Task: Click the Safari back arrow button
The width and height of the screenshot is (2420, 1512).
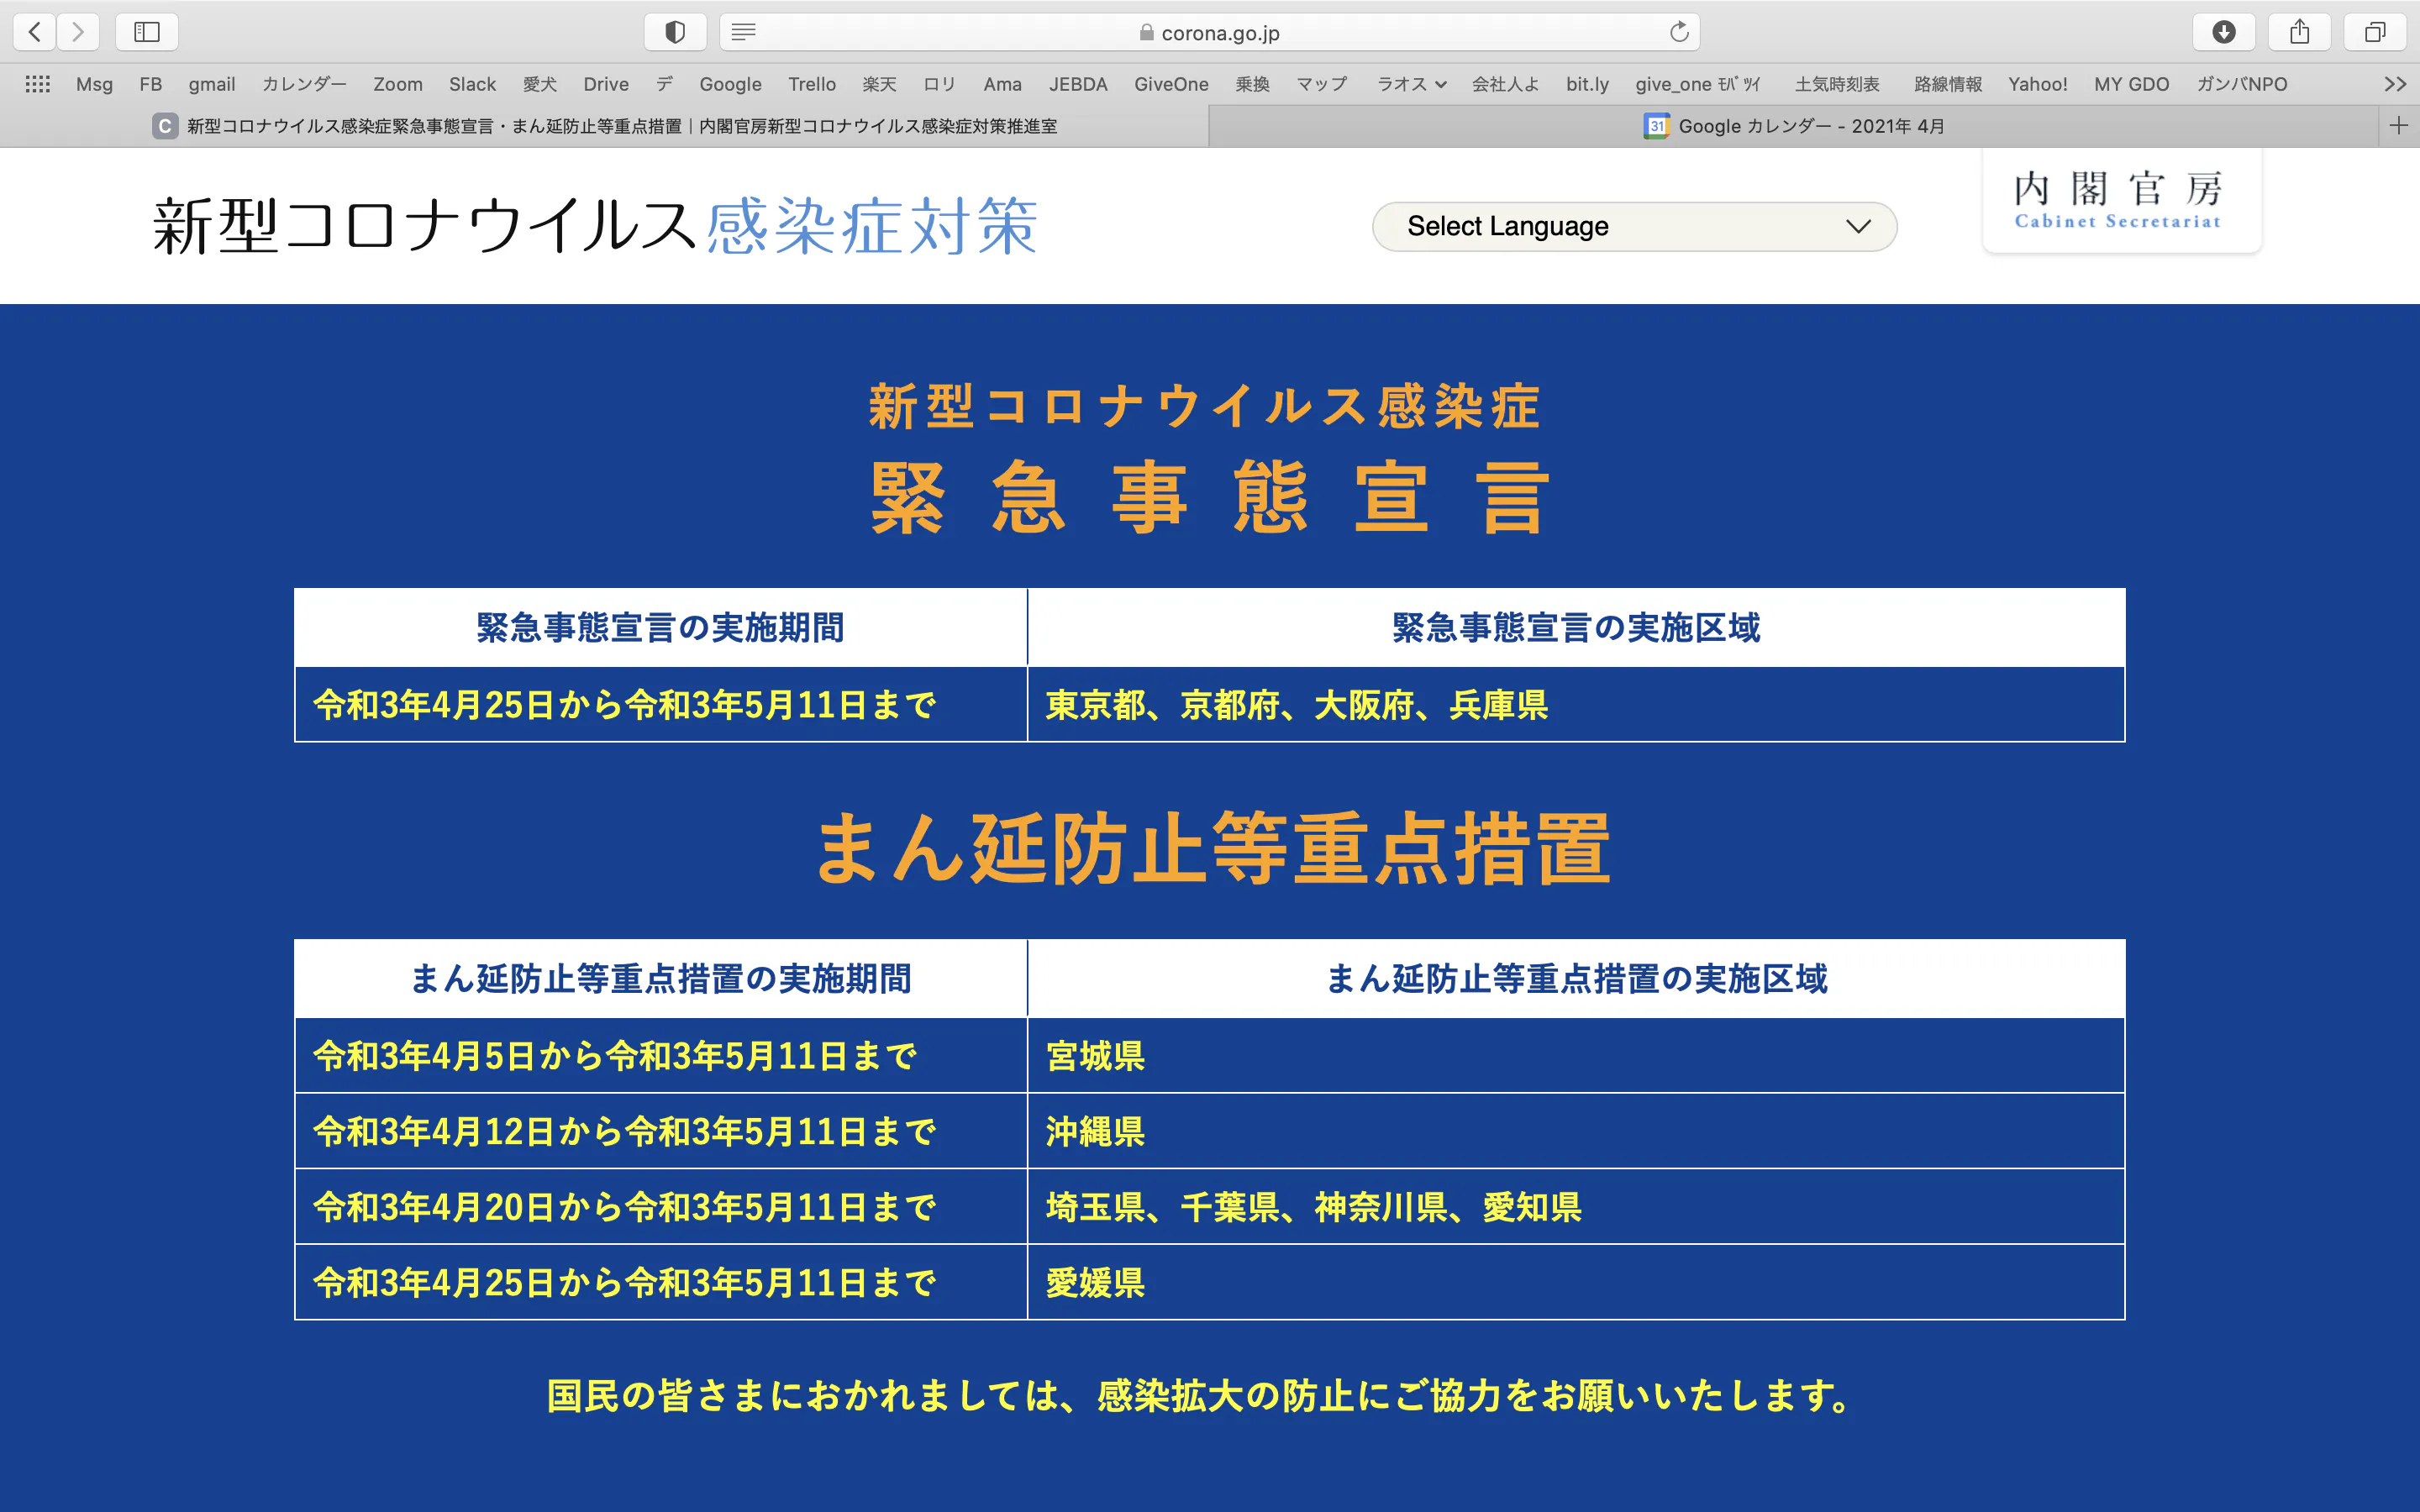Action: (x=35, y=32)
